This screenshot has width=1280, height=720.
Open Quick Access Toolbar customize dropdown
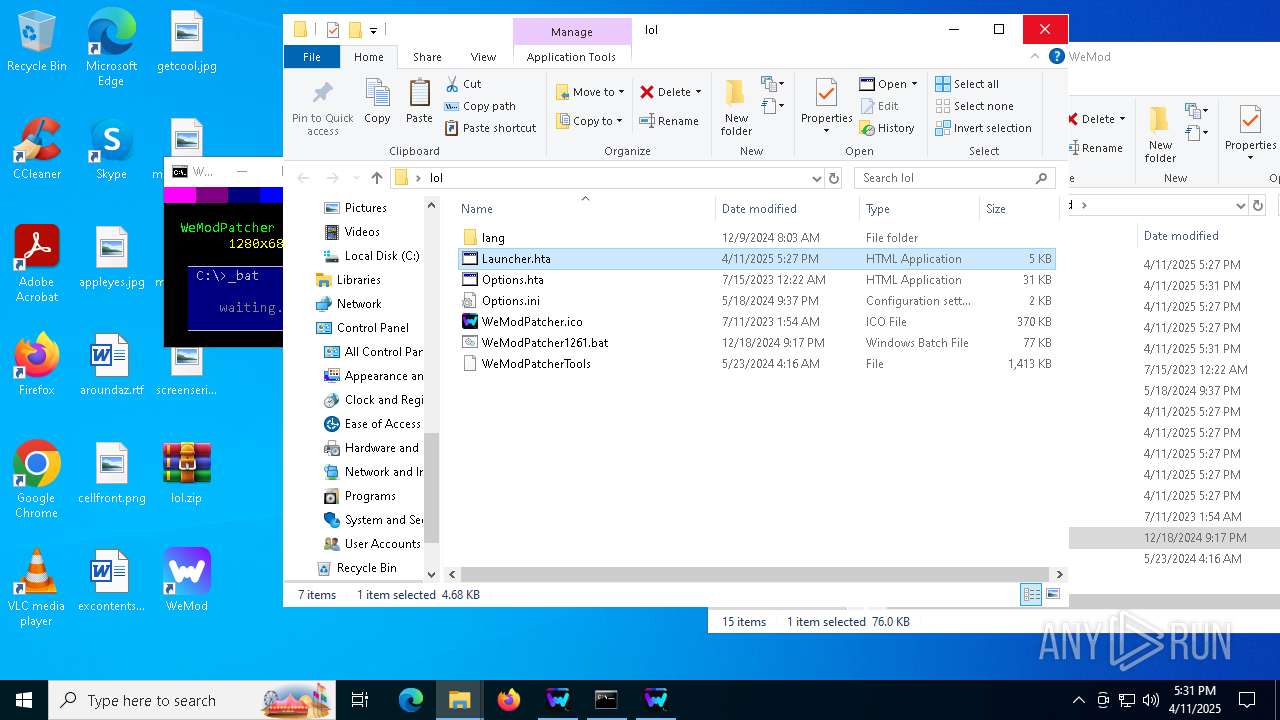[373, 30]
